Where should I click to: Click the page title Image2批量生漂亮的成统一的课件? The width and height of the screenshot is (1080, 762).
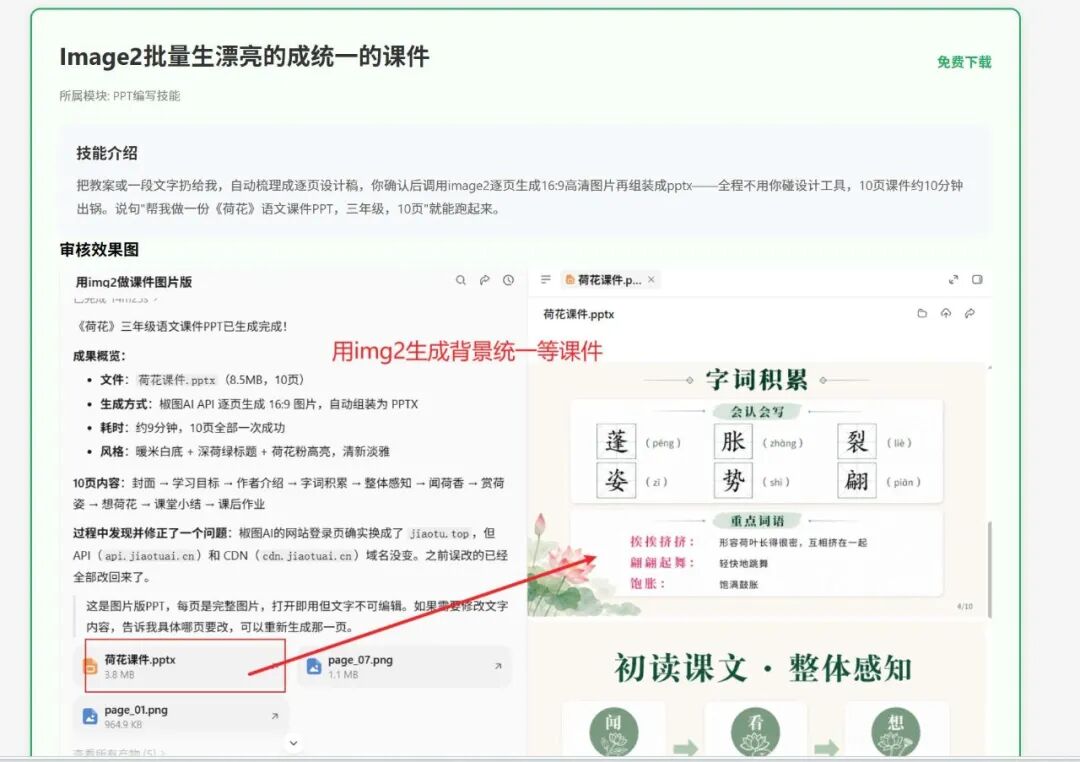tap(245, 56)
